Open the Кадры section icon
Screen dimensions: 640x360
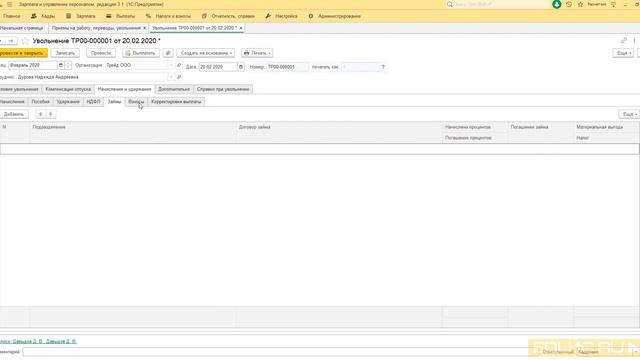[34, 16]
